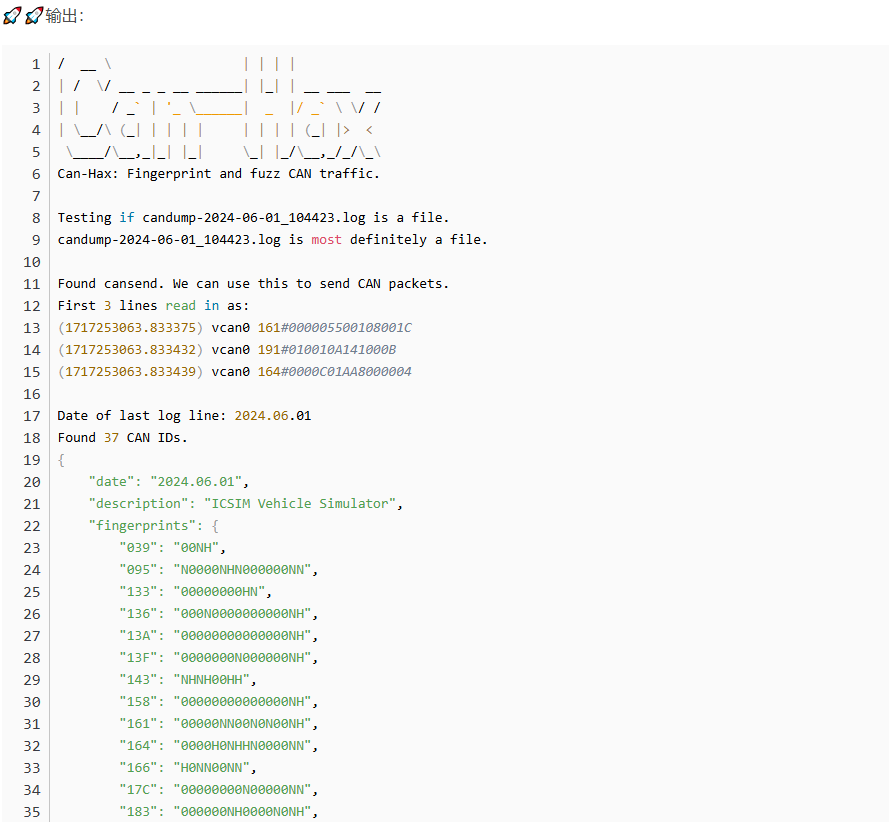889x822 pixels.
Task: Click the "17C" fingerprint key
Action: [138, 789]
